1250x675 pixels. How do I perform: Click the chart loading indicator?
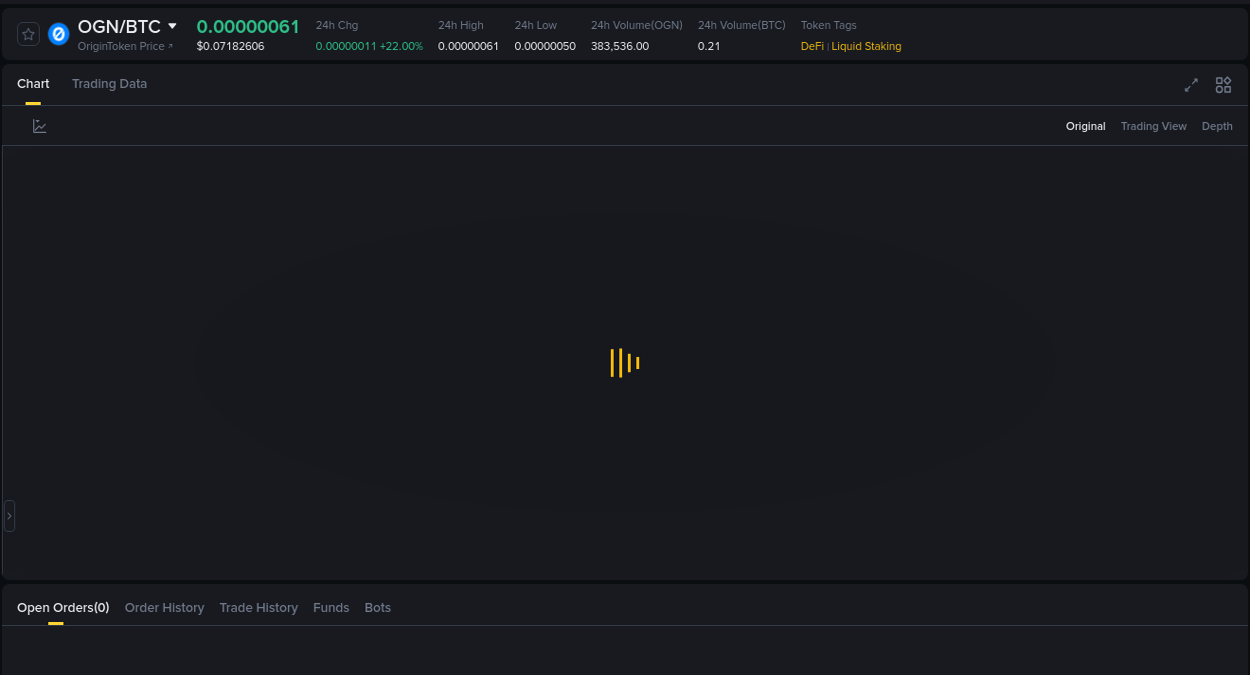click(624, 363)
